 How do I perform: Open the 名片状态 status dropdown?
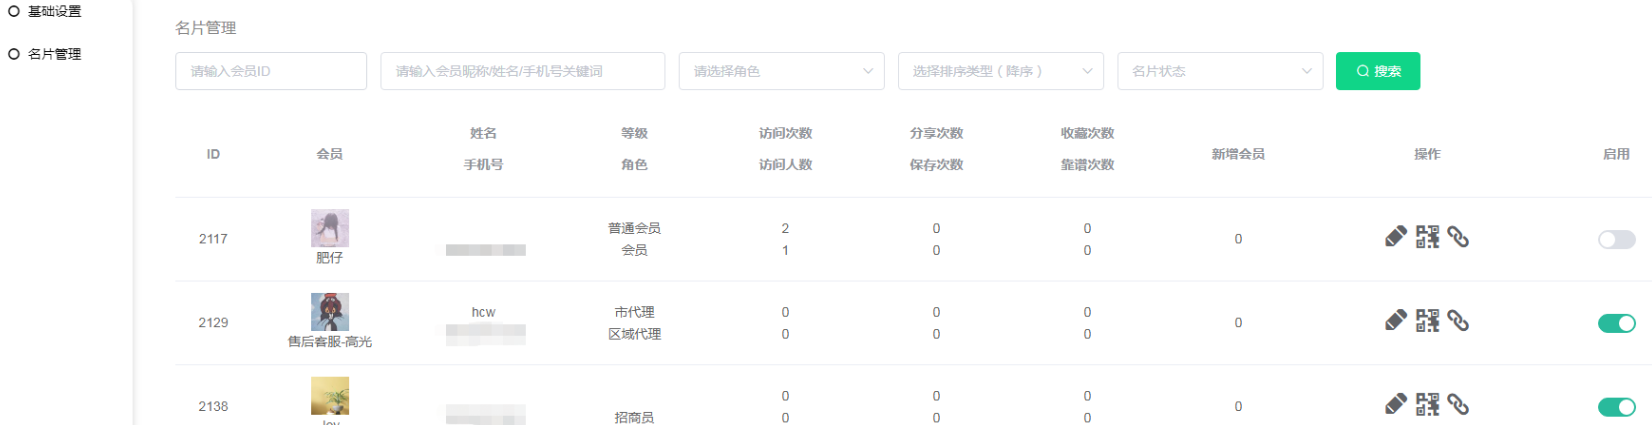(1219, 71)
